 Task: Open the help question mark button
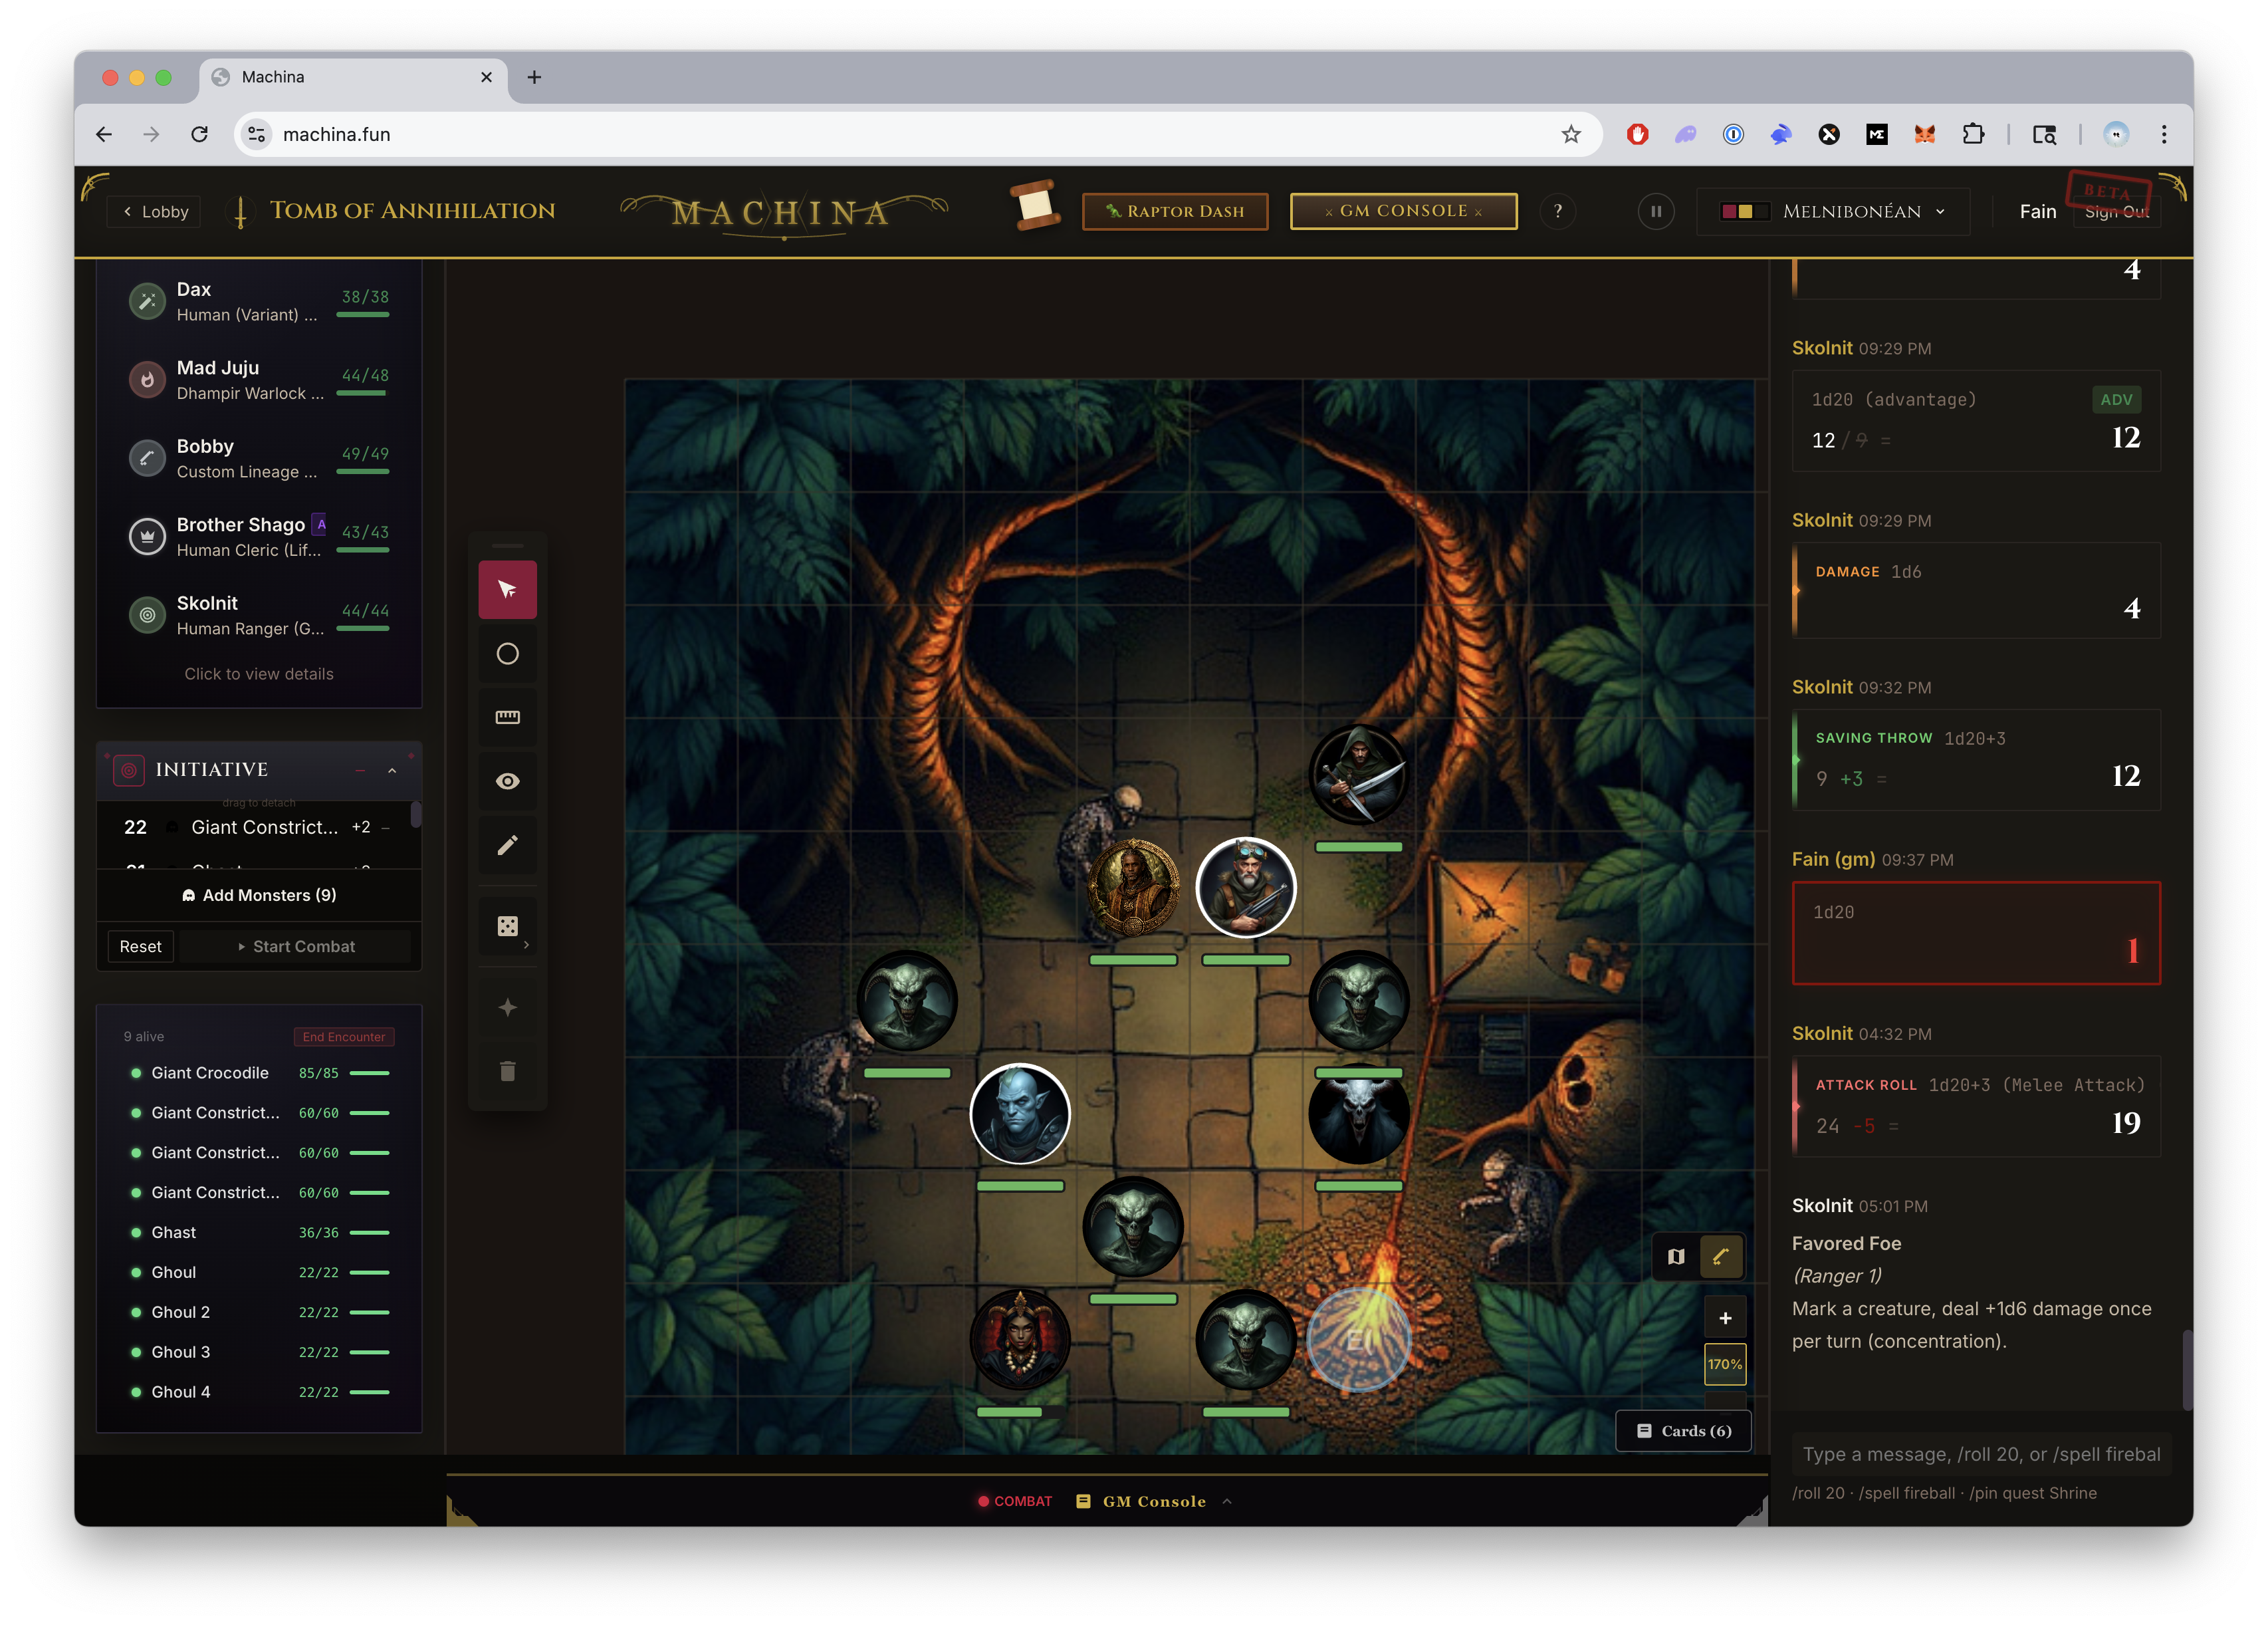1557,211
